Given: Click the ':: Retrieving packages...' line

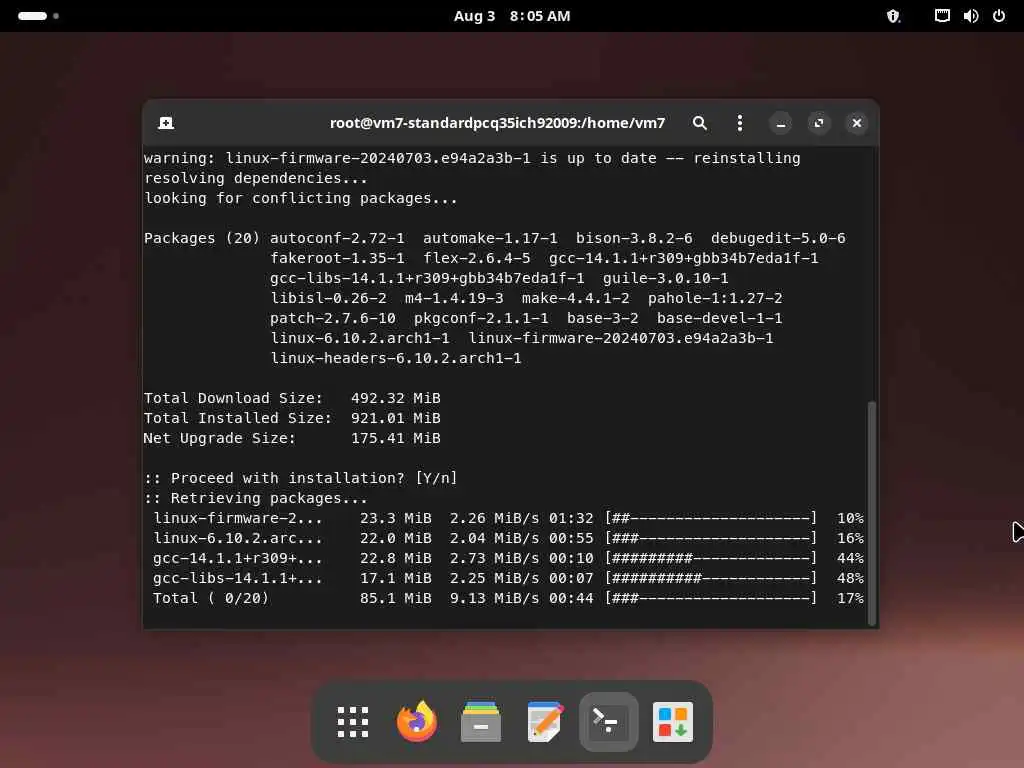Looking at the screenshot, I should pyautogui.click(x=255, y=498).
